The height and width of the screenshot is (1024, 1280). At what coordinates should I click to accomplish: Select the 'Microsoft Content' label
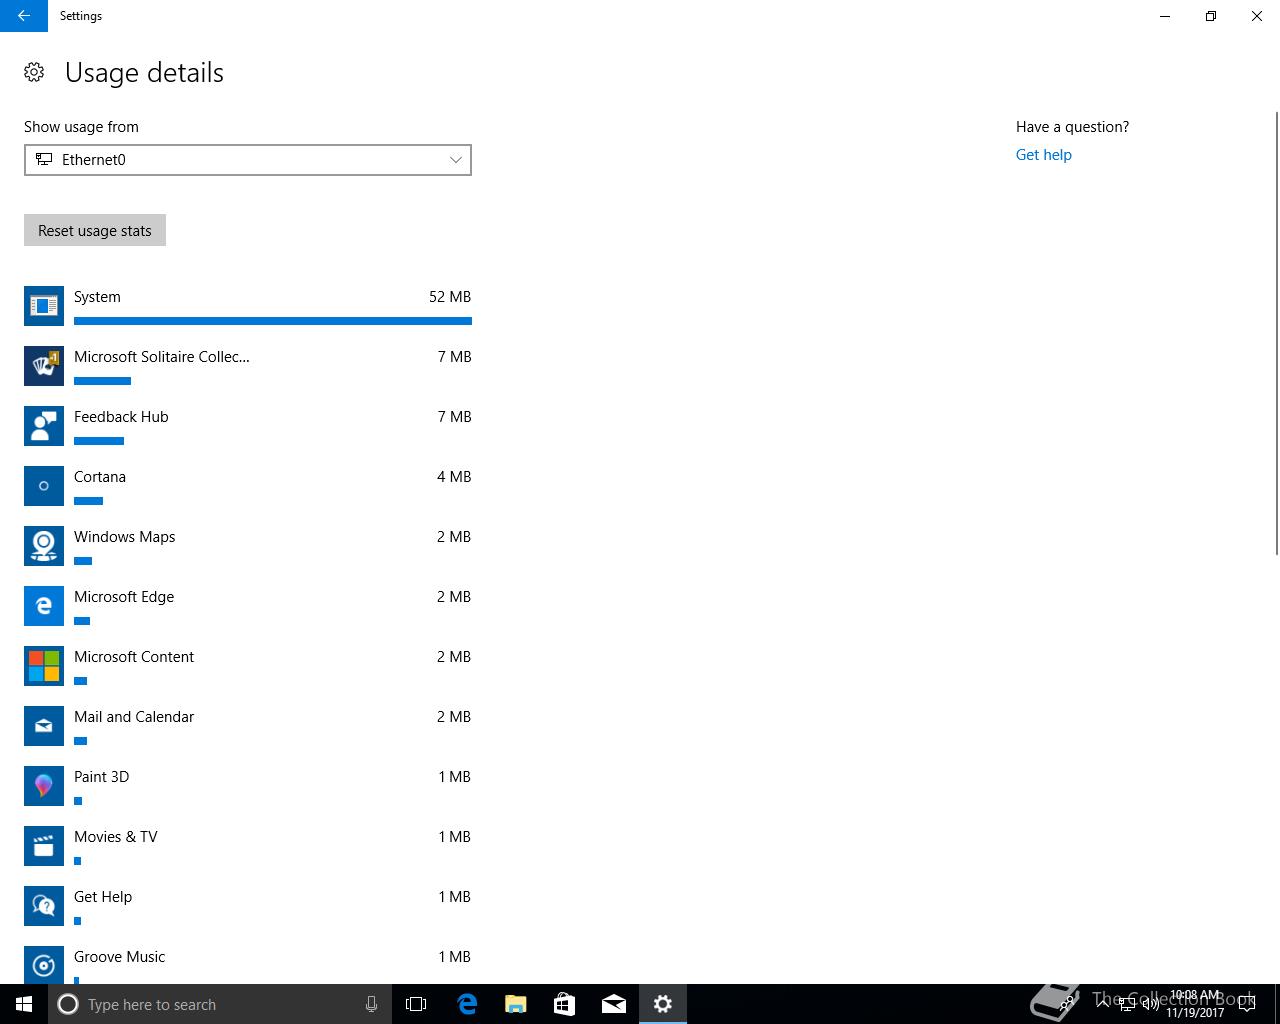click(134, 657)
